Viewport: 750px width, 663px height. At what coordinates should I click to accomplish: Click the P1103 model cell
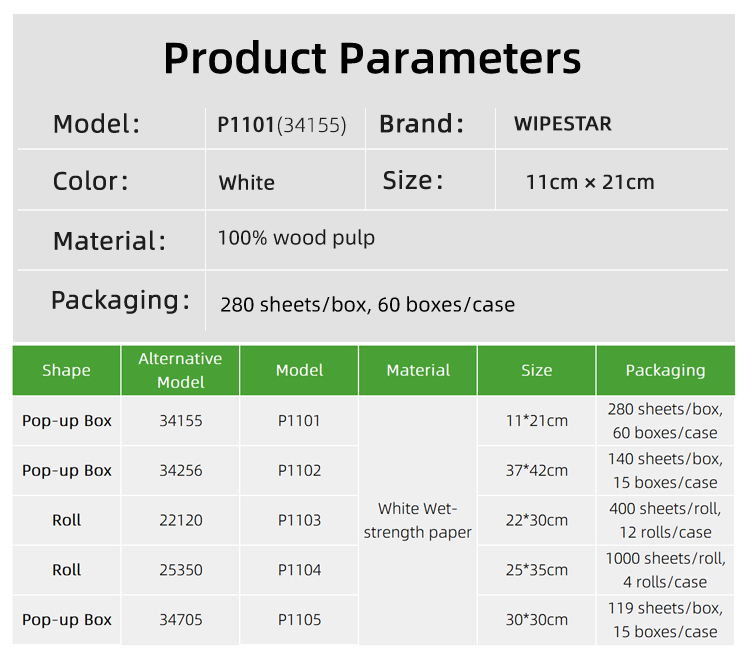[299, 520]
